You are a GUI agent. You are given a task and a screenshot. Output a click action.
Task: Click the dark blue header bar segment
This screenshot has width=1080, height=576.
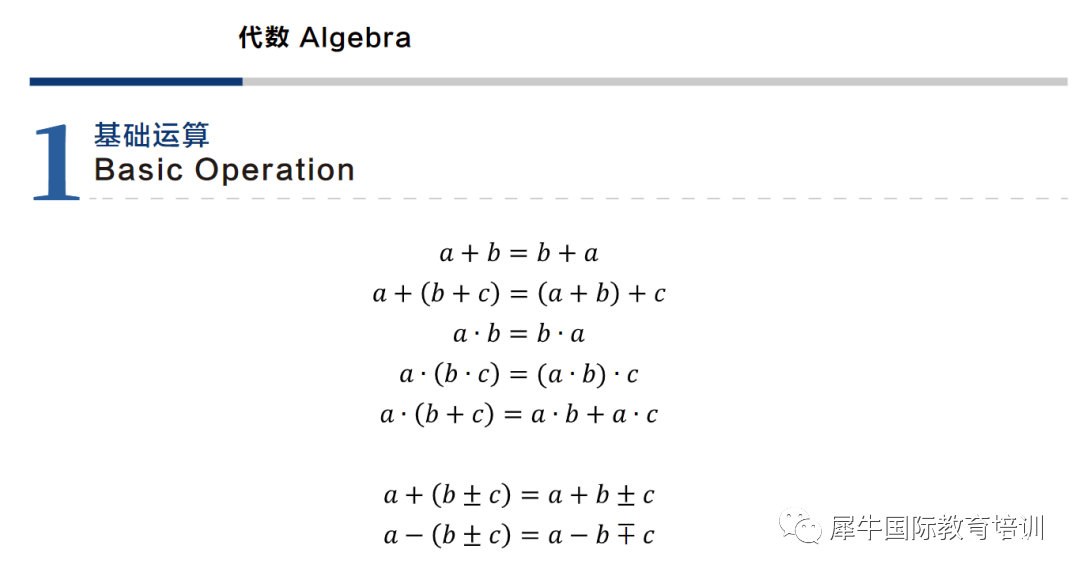coord(136,81)
